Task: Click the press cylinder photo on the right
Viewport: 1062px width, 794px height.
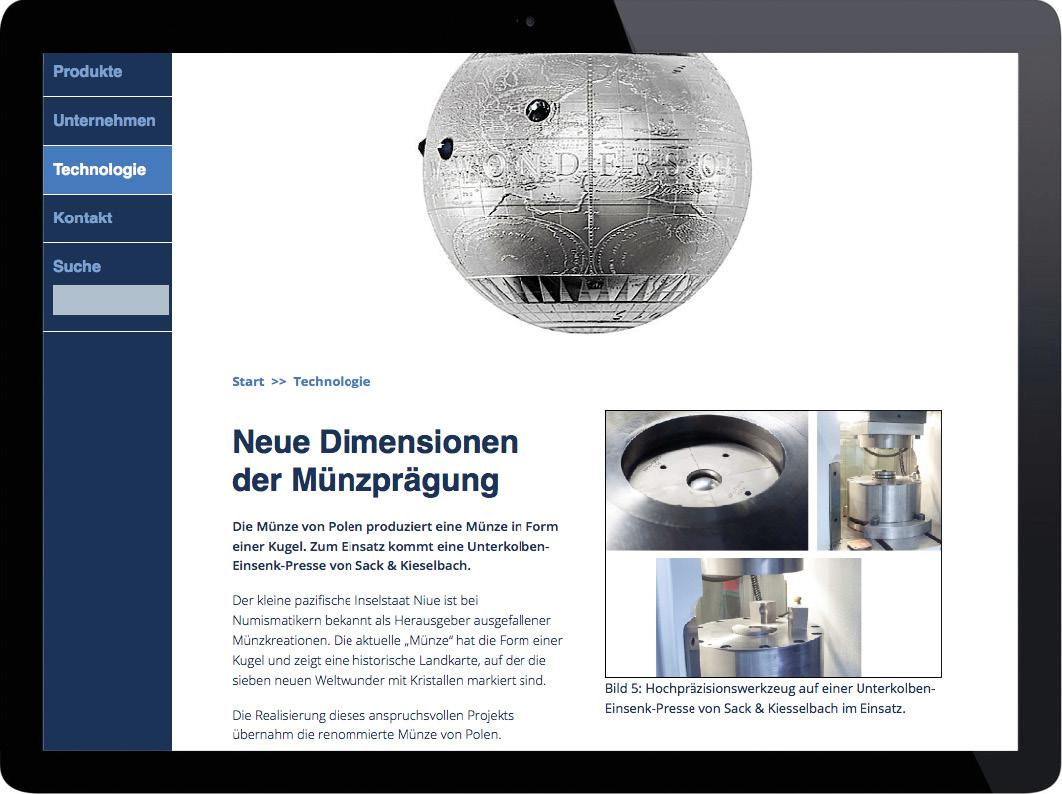Action: (x=878, y=480)
